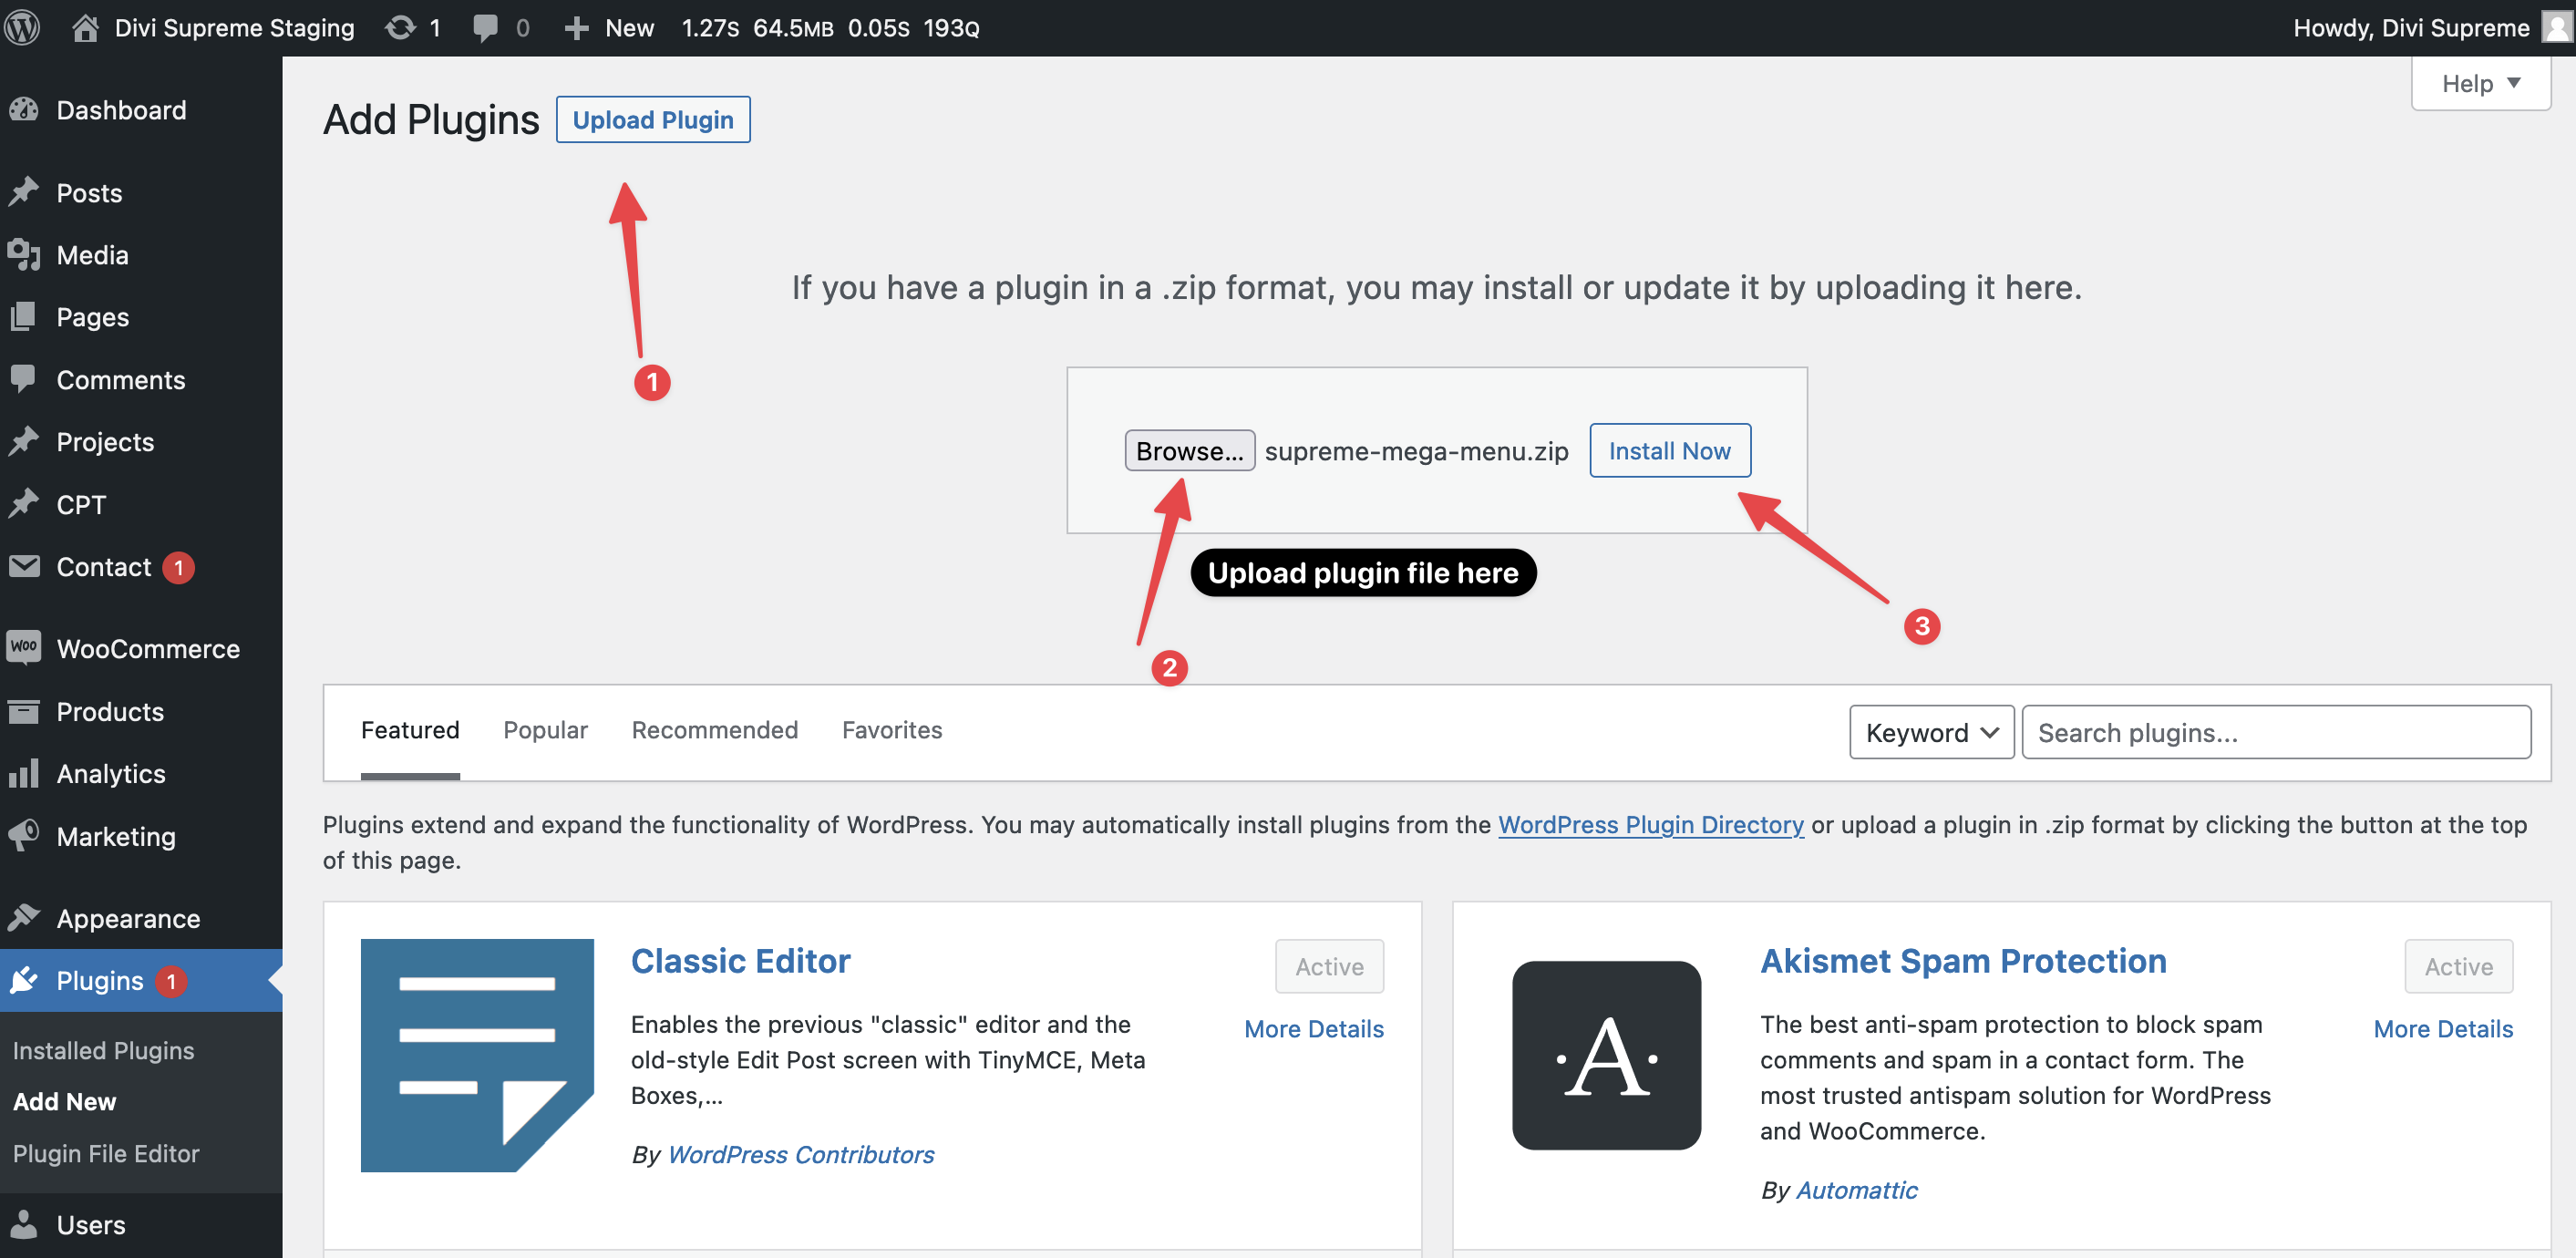Click the WooCommerce sidebar icon
Screen dimensions: 2576x1258
[24, 648]
